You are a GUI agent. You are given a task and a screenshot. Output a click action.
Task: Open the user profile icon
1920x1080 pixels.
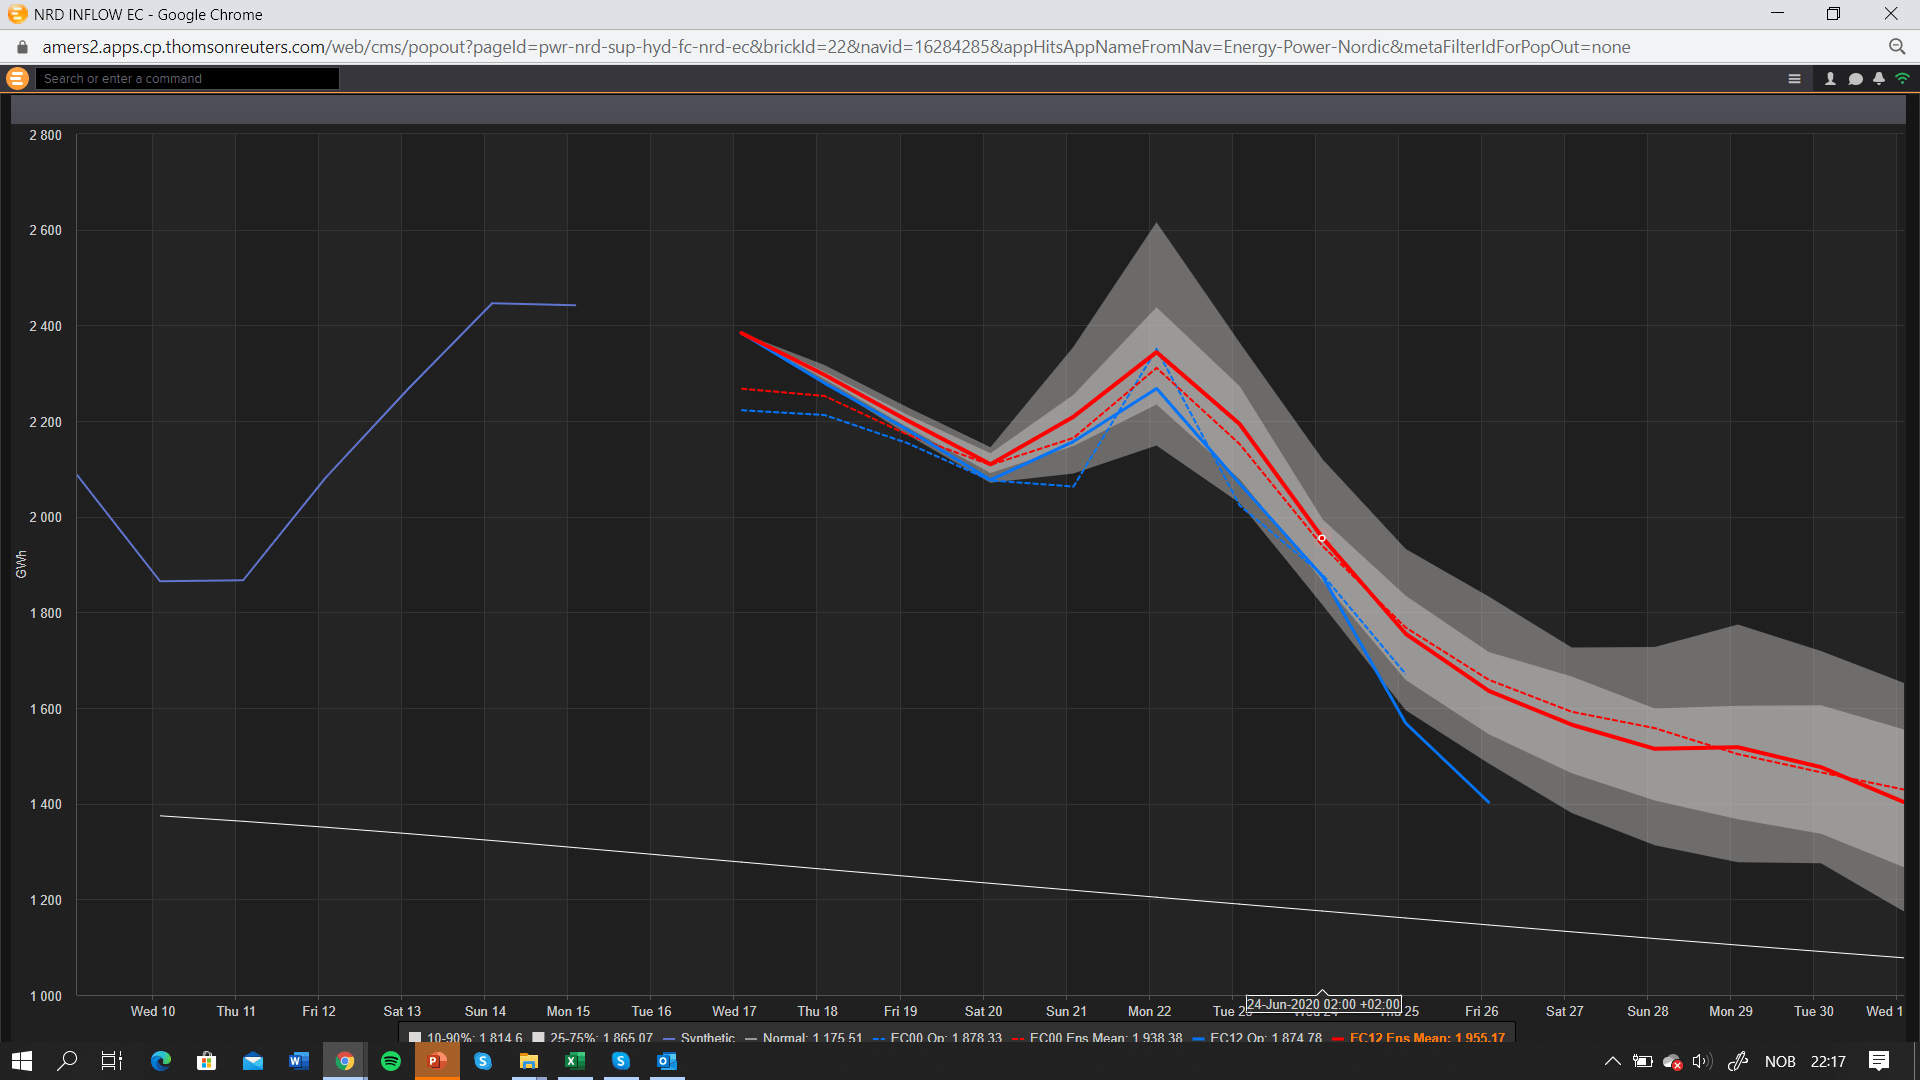(1830, 79)
